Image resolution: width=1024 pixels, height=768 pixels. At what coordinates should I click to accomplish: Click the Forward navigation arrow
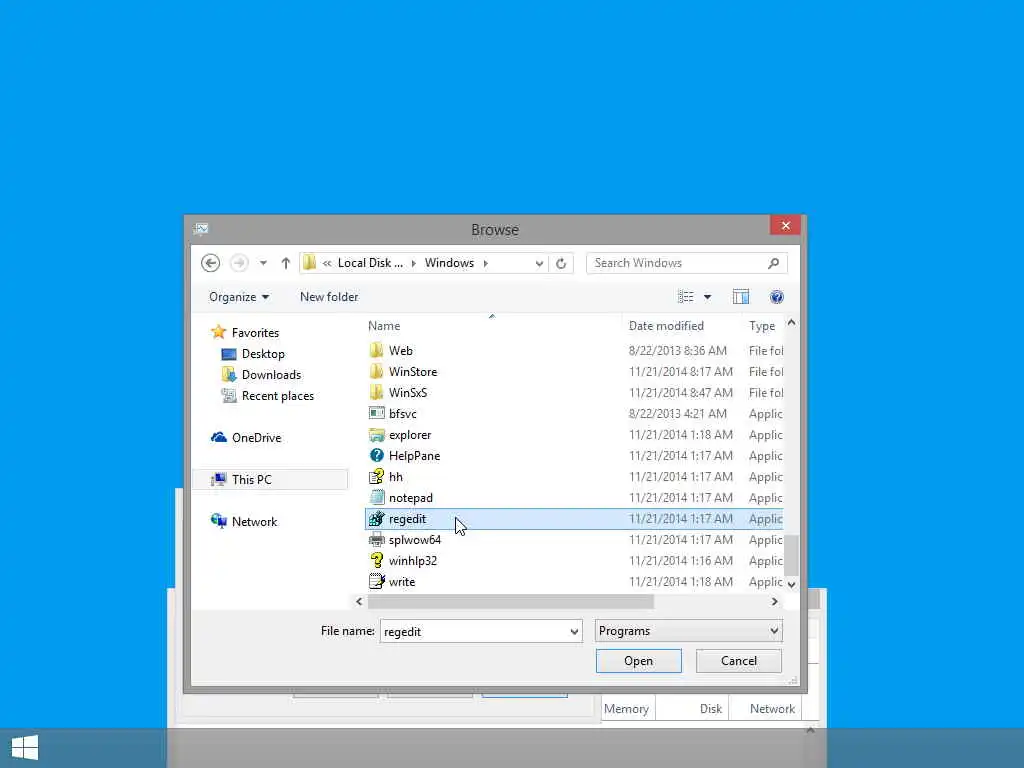click(240, 263)
